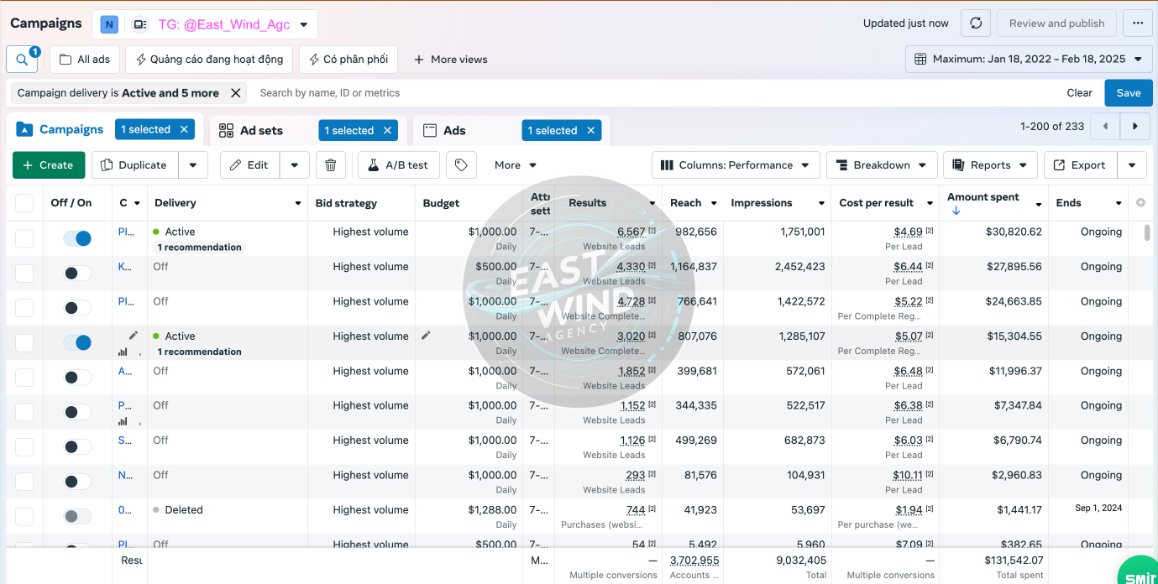
Task: Click the Create button
Action: coord(49,165)
